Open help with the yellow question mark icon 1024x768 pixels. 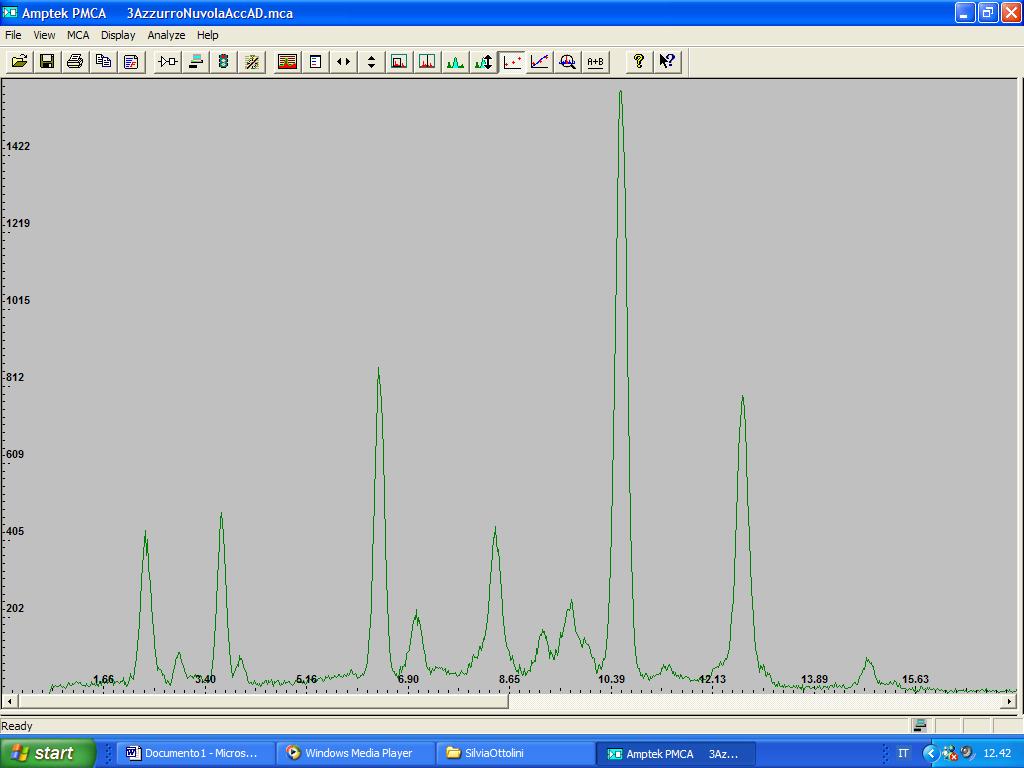pyautogui.click(x=639, y=61)
